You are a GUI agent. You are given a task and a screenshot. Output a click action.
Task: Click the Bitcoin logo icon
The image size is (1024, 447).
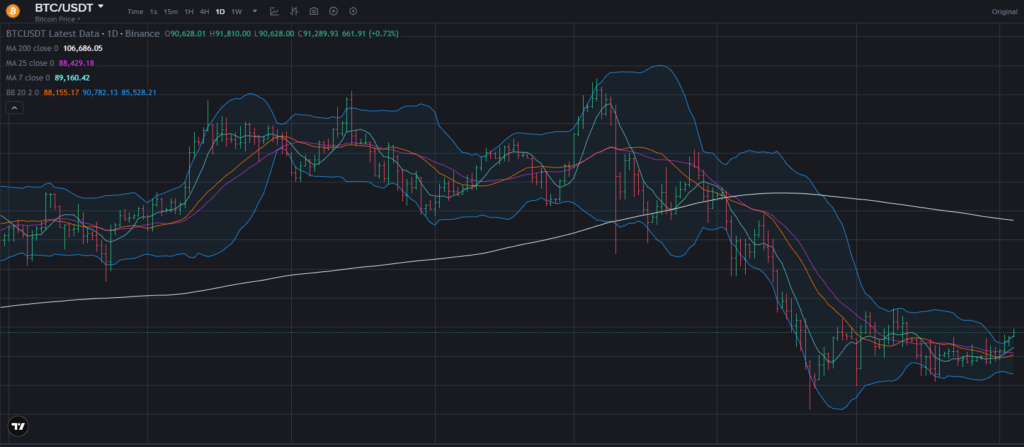(x=14, y=10)
